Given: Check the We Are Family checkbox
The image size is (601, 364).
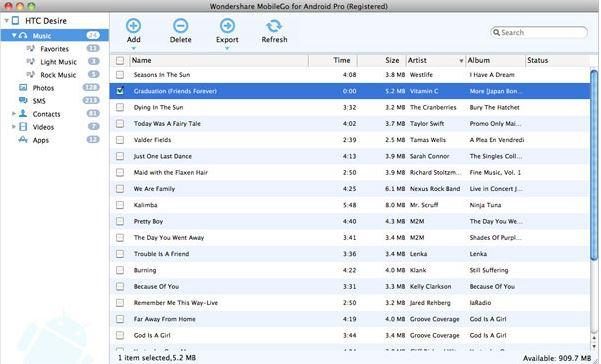Looking at the screenshot, I should 120,189.
